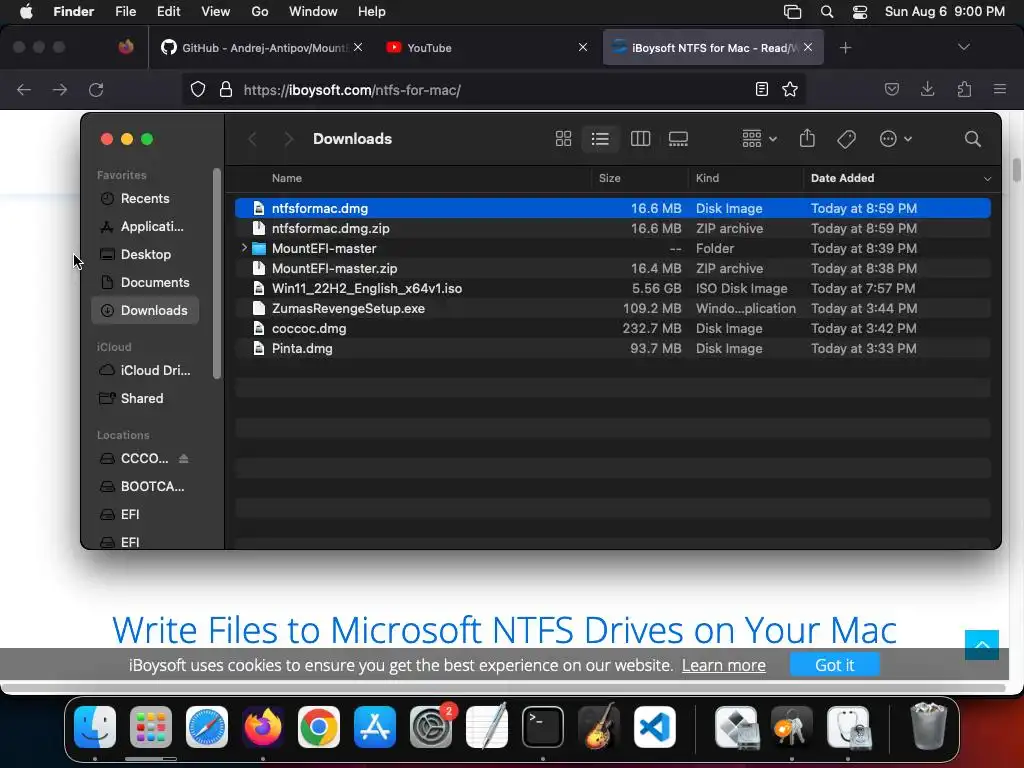The height and width of the screenshot is (768, 1024).
Task: Select ZumasRevengeSetup.exe file
Action: pos(613,308)
